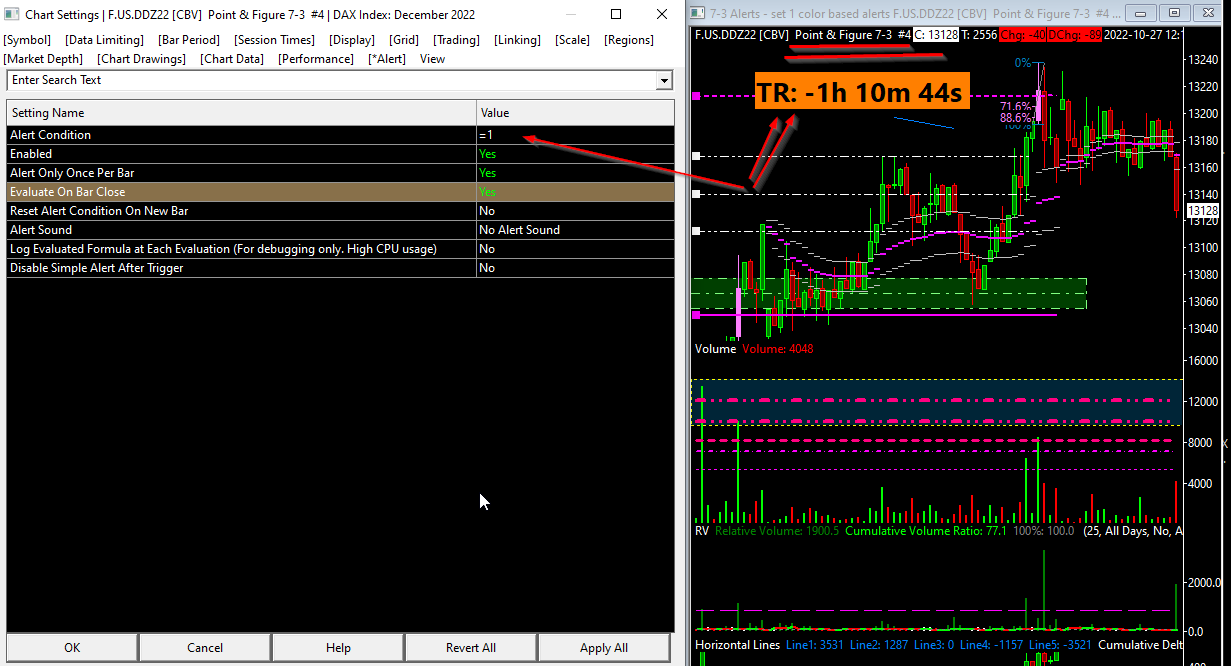Viewport: 1231px width, 666px height.
Task: Change the Enabled value Yes
Action: 575,154
